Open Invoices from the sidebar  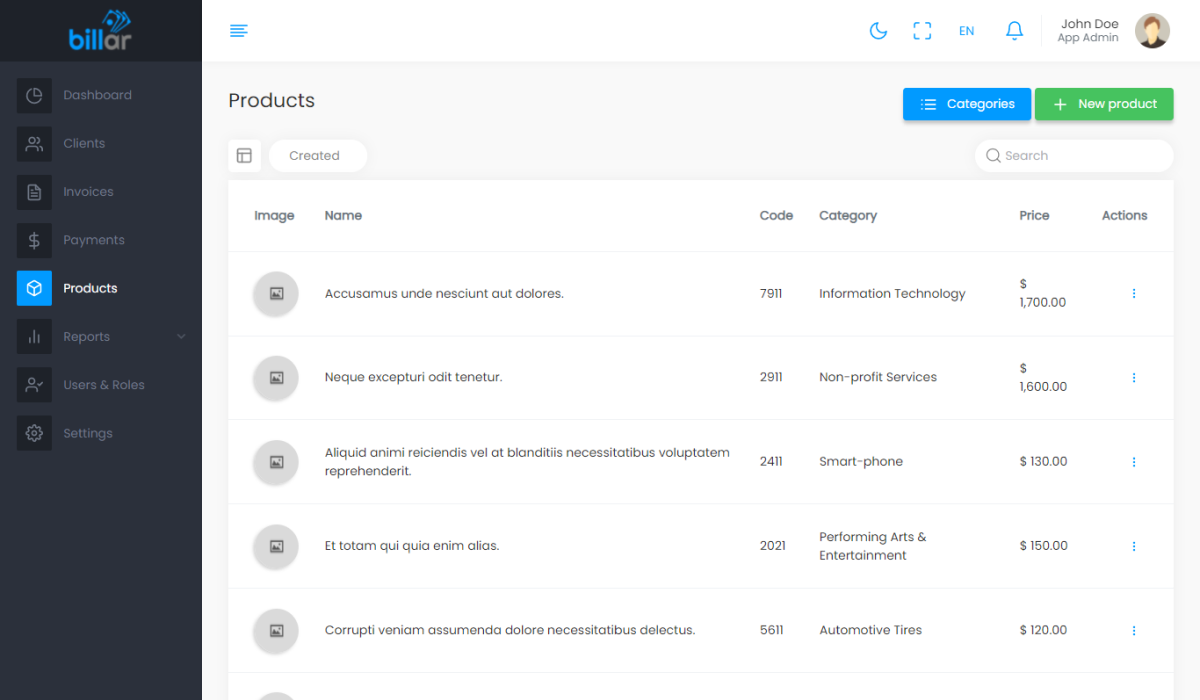(x=88, y=192)
